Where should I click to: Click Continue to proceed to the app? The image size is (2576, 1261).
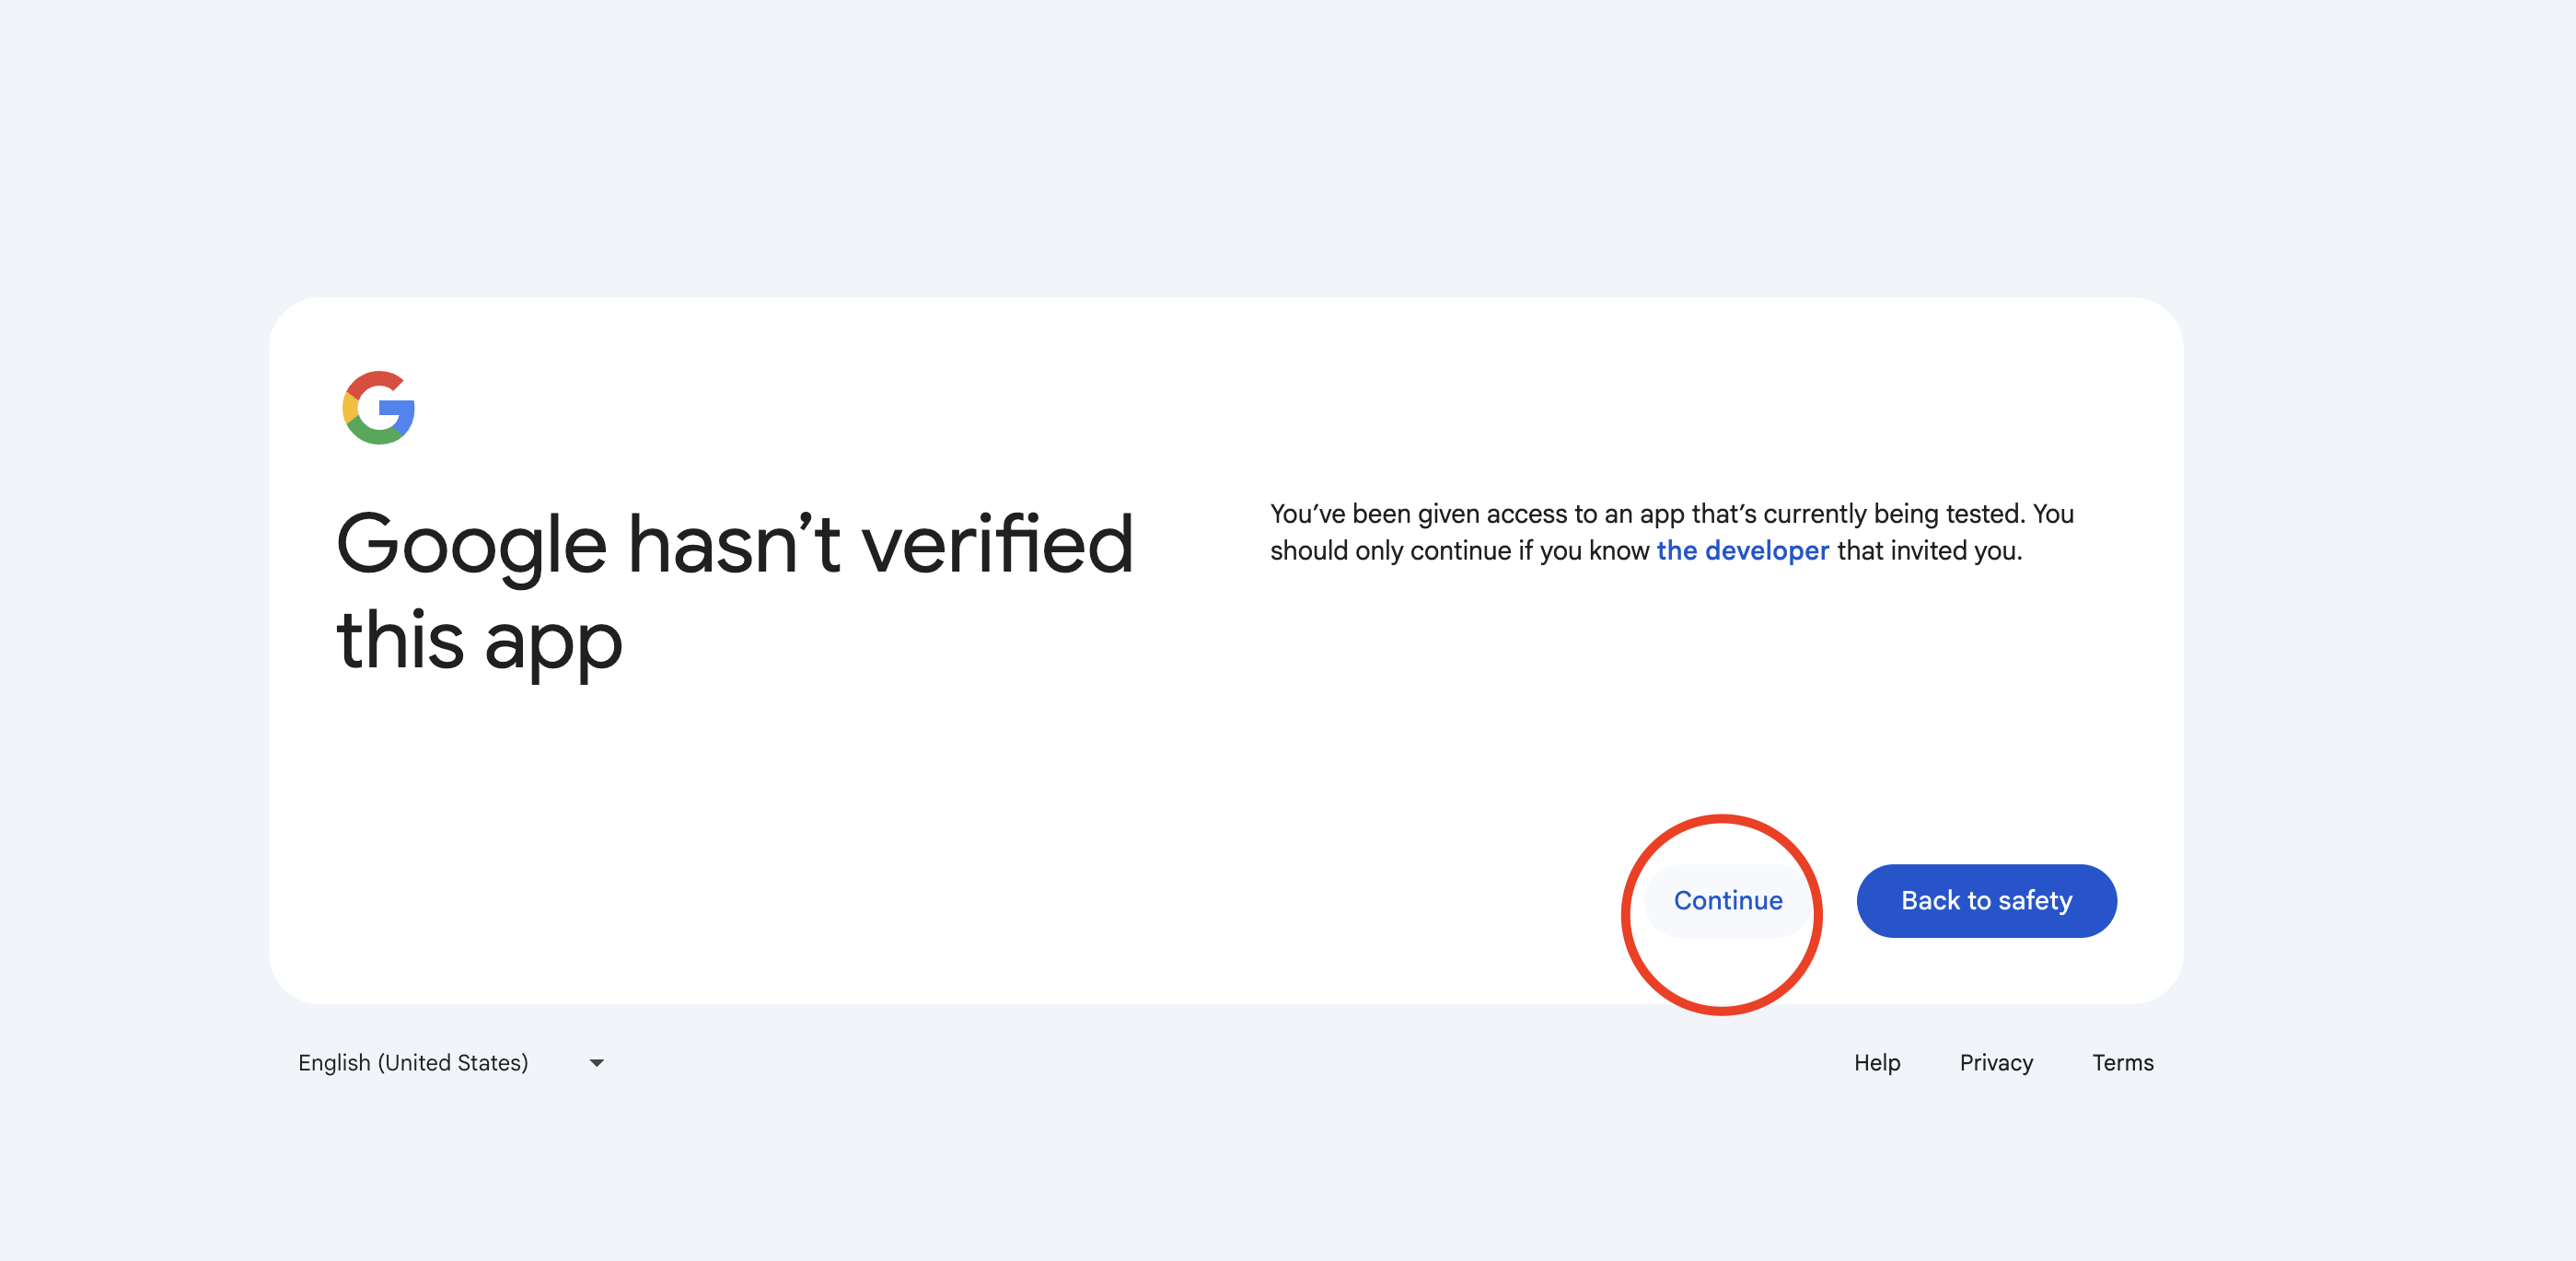pyautogui.click(x=1728, y=901)
